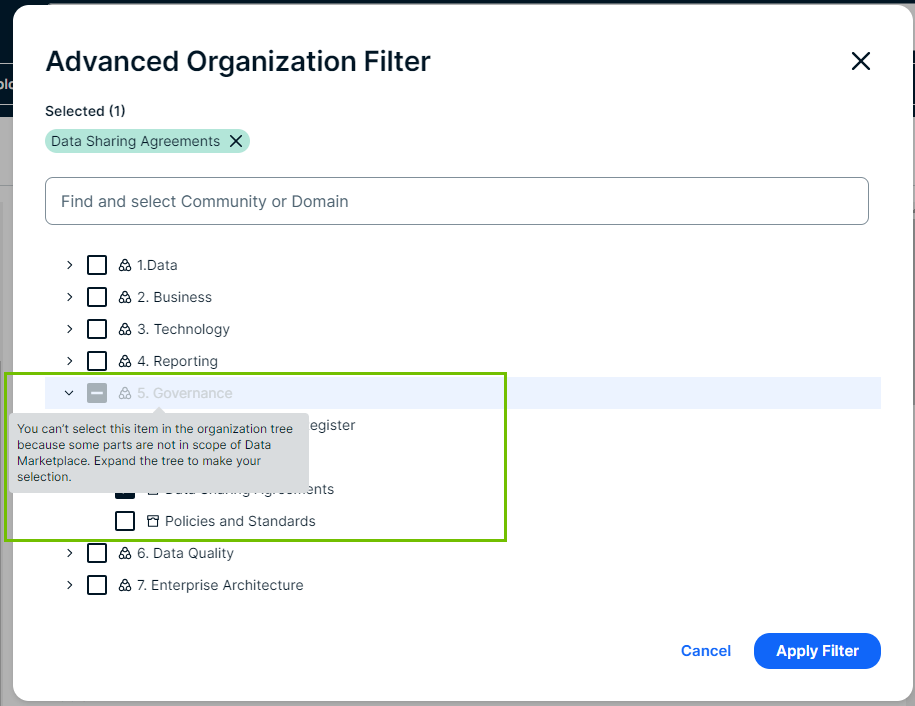
Task: Select the 4. Reporting tree item label
Action: coord(177,361)
